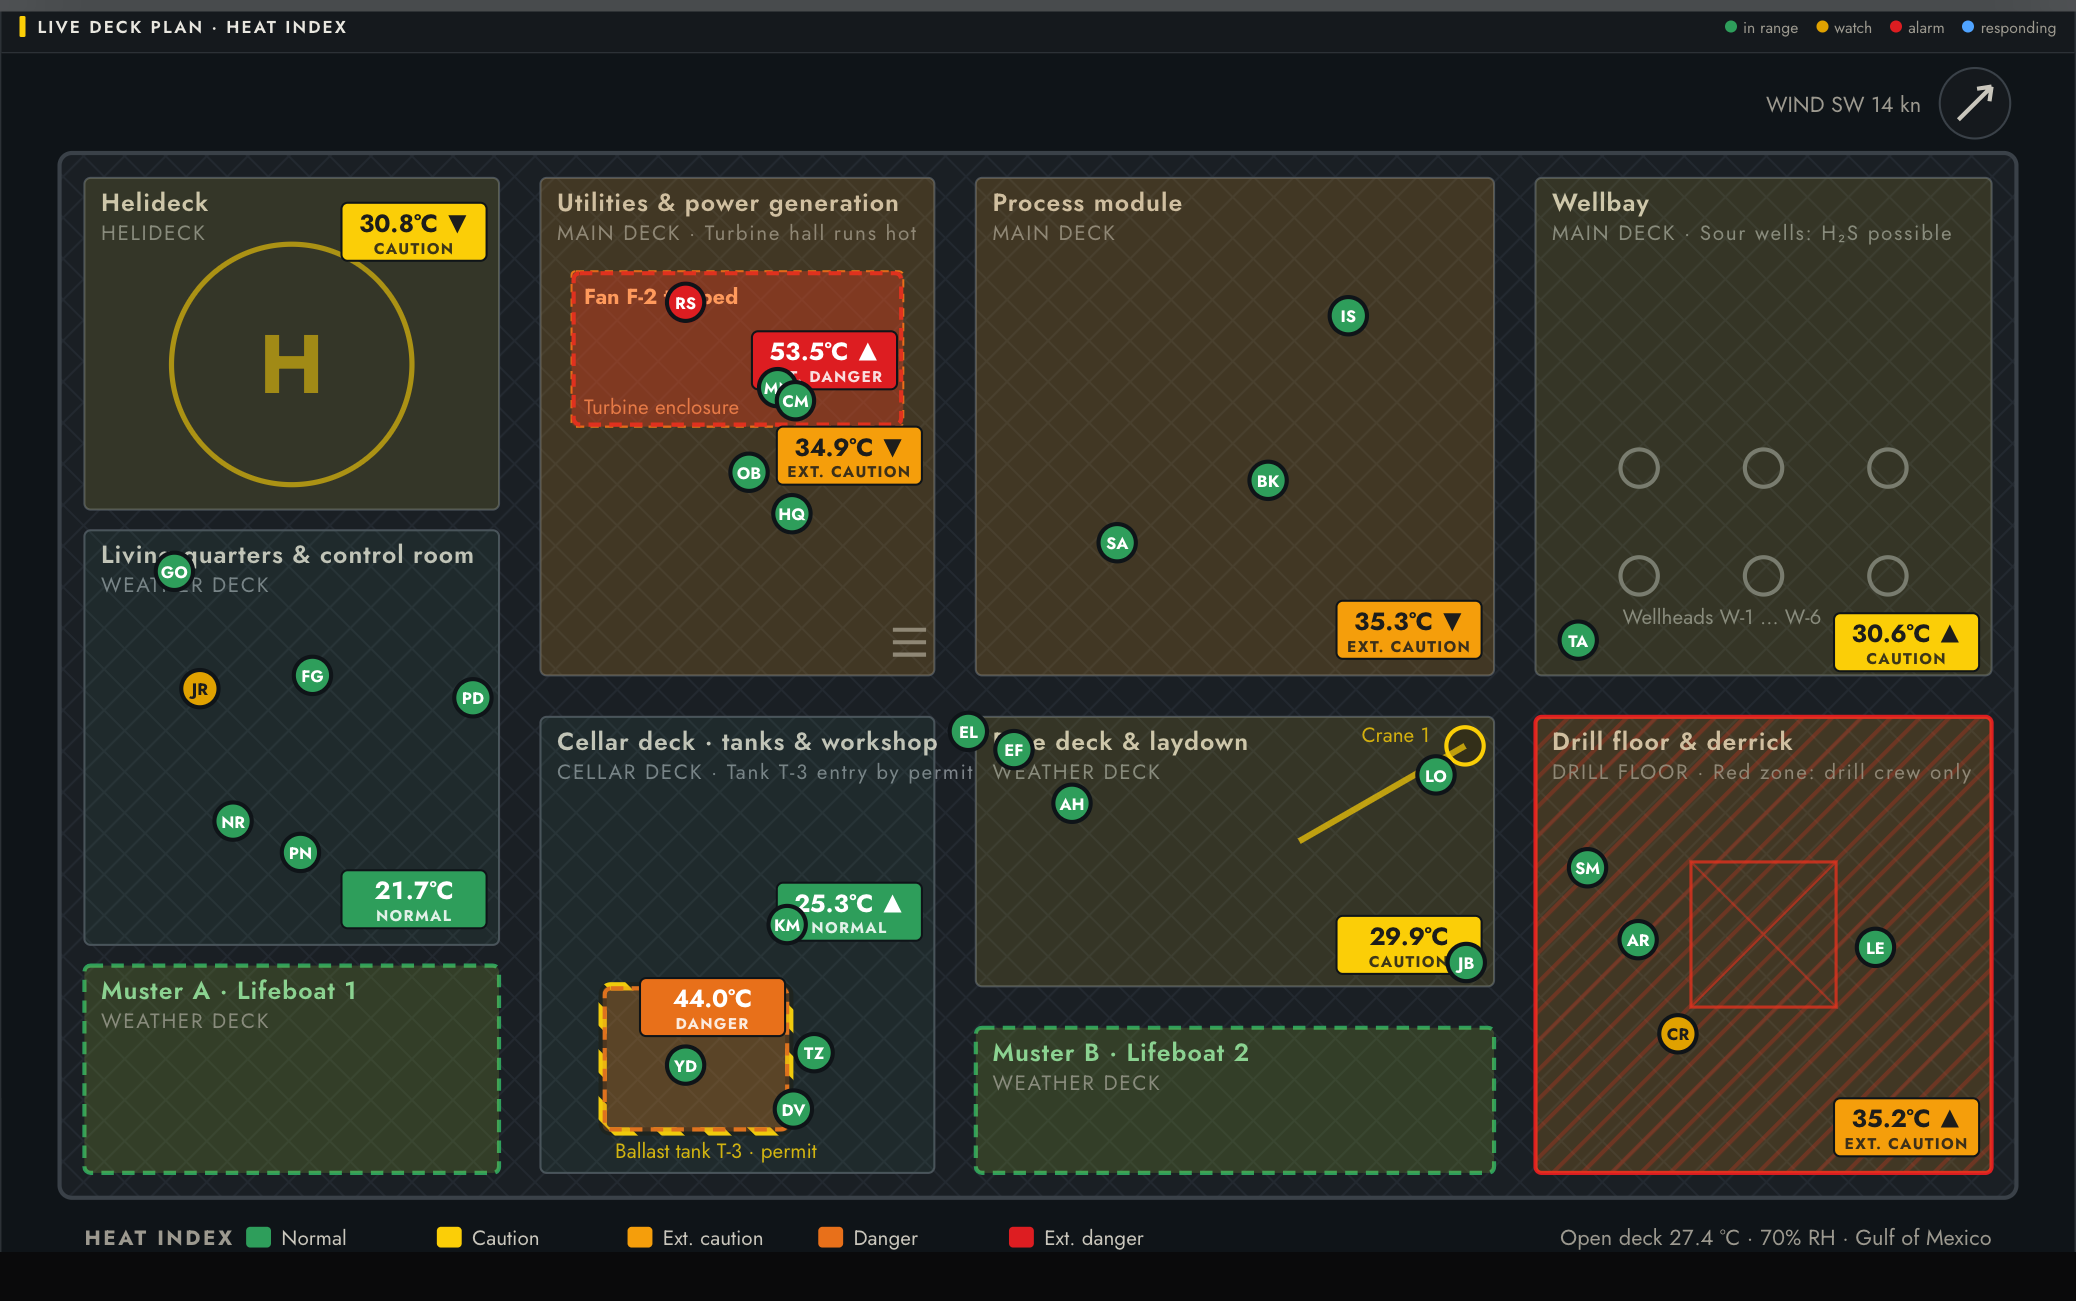This screenshot has height=1301, width=2076.
Task: Select the AH marker on pipe deck
Action: click(1072, 804)
